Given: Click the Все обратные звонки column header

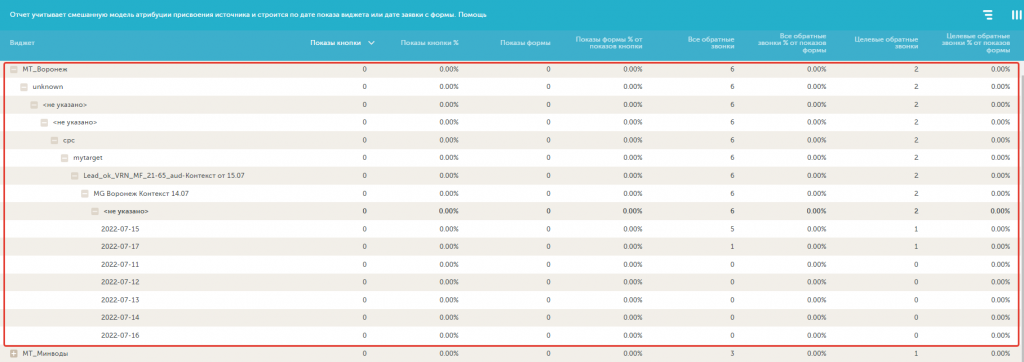Looking at the screenshot, I should click(711, 42).
